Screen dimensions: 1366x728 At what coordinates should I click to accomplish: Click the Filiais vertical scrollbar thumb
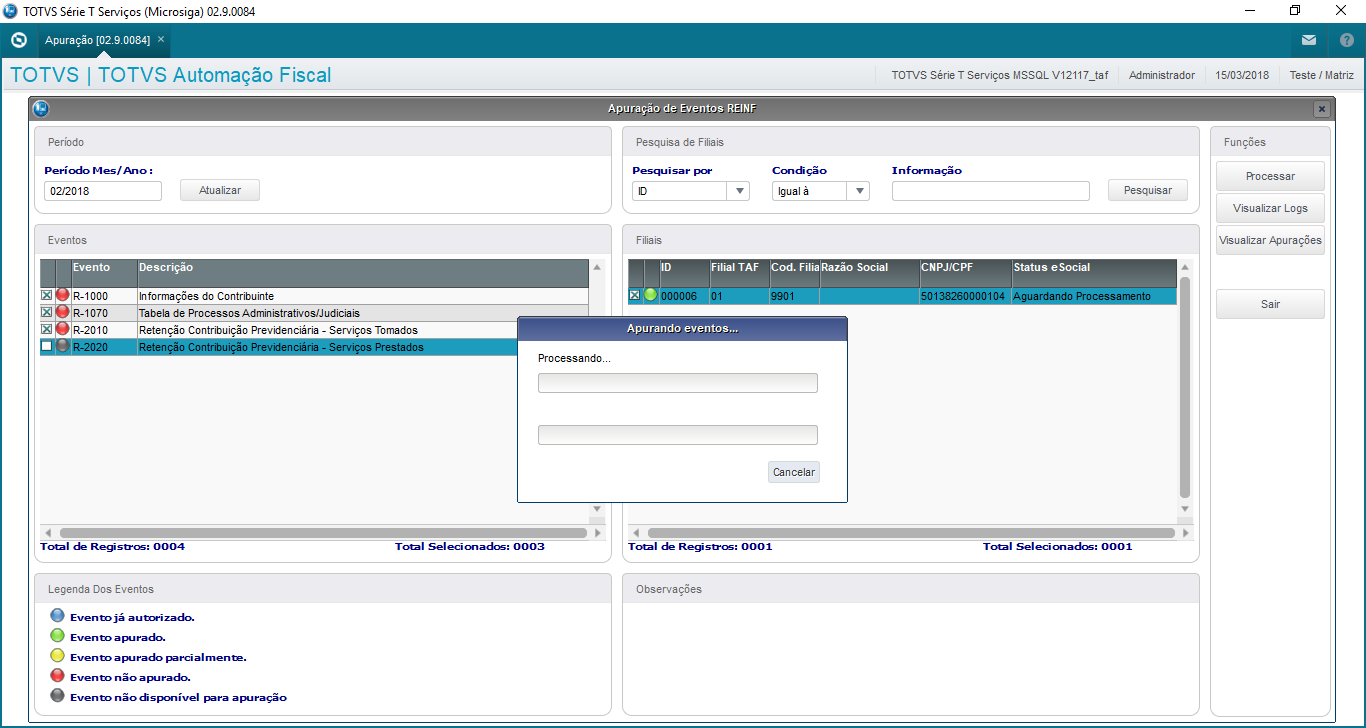[x=1186, y=387]
